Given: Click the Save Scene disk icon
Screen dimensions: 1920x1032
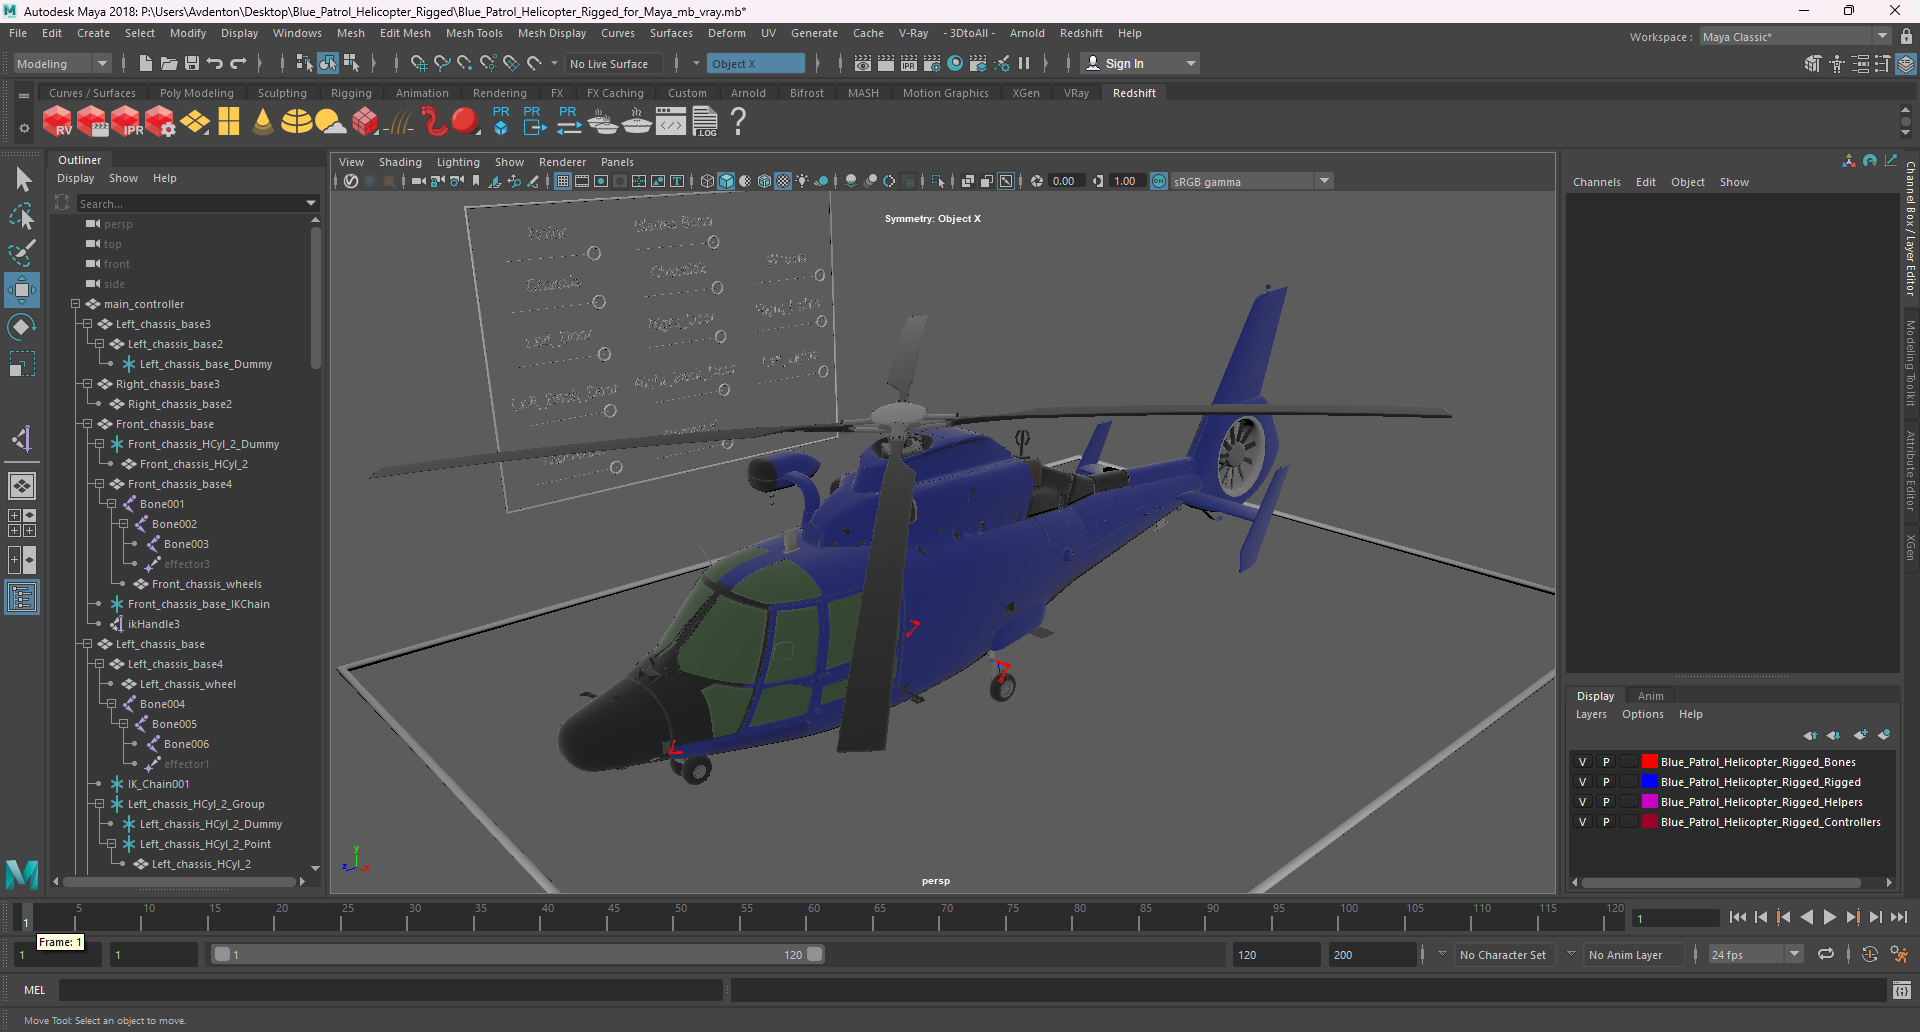Looking at the screenshot, I should (x=192, y=63).
